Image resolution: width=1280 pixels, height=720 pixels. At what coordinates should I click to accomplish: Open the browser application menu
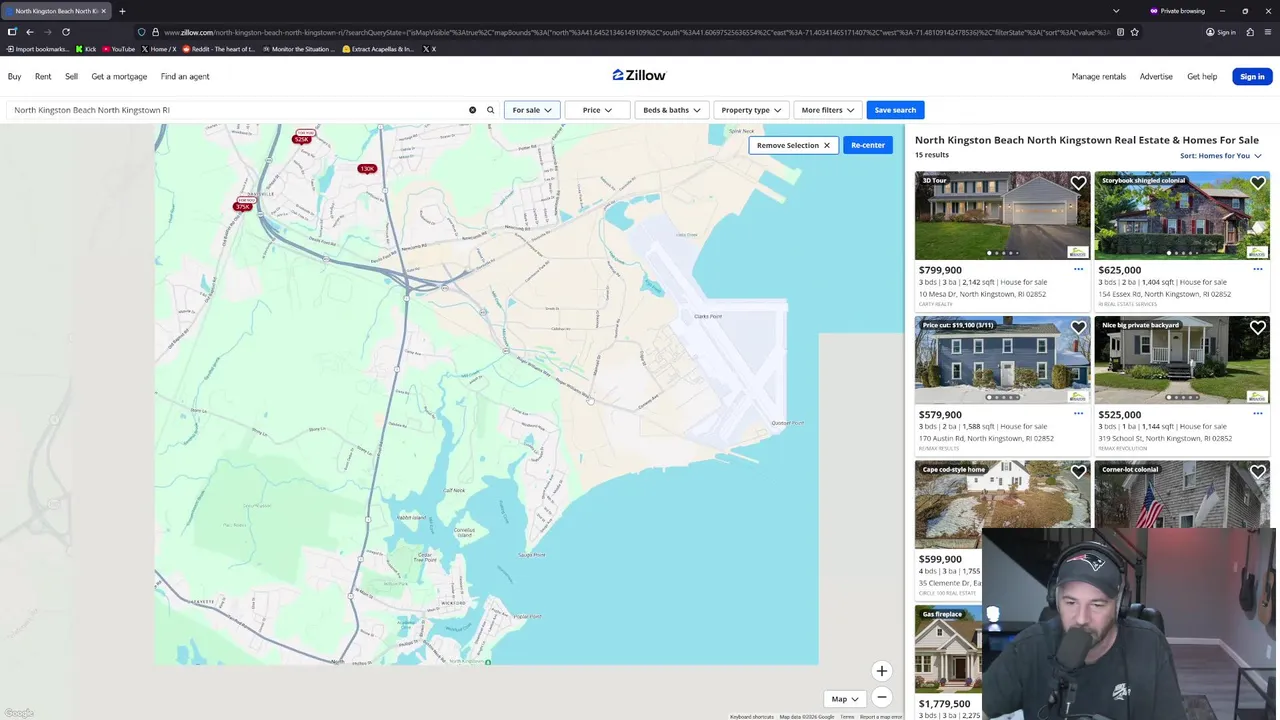tap(1267, 32)
